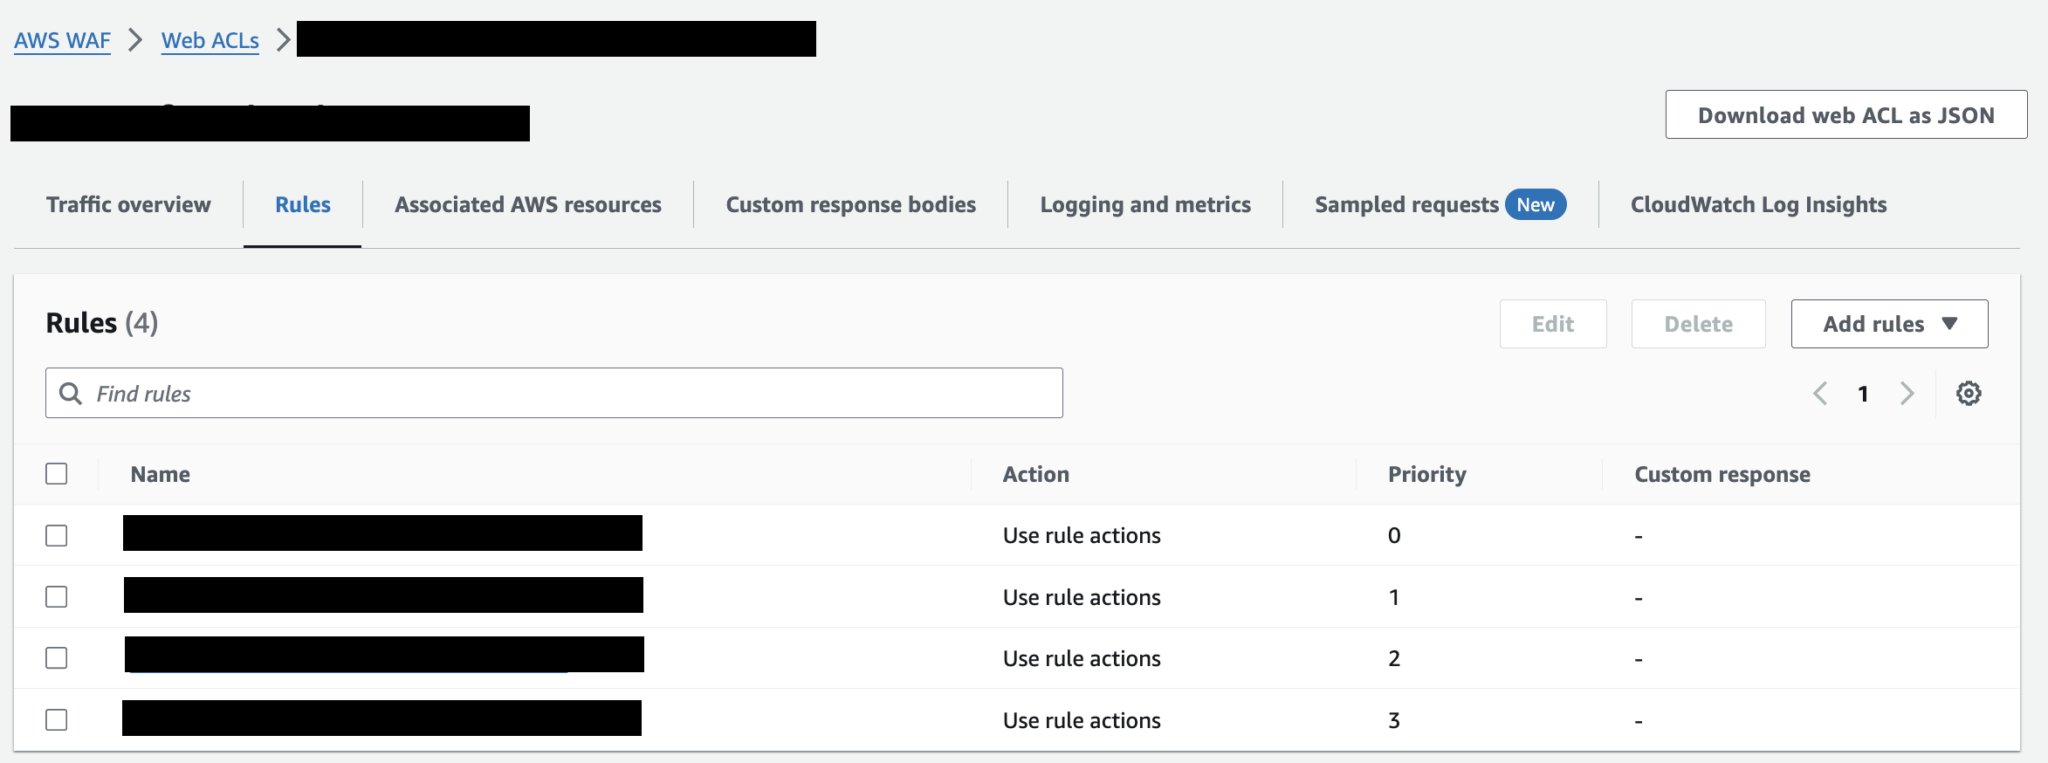This screenshot has width=2048, height=763.
Task: Check the box for the priority 3 rule
Action: 57,720
